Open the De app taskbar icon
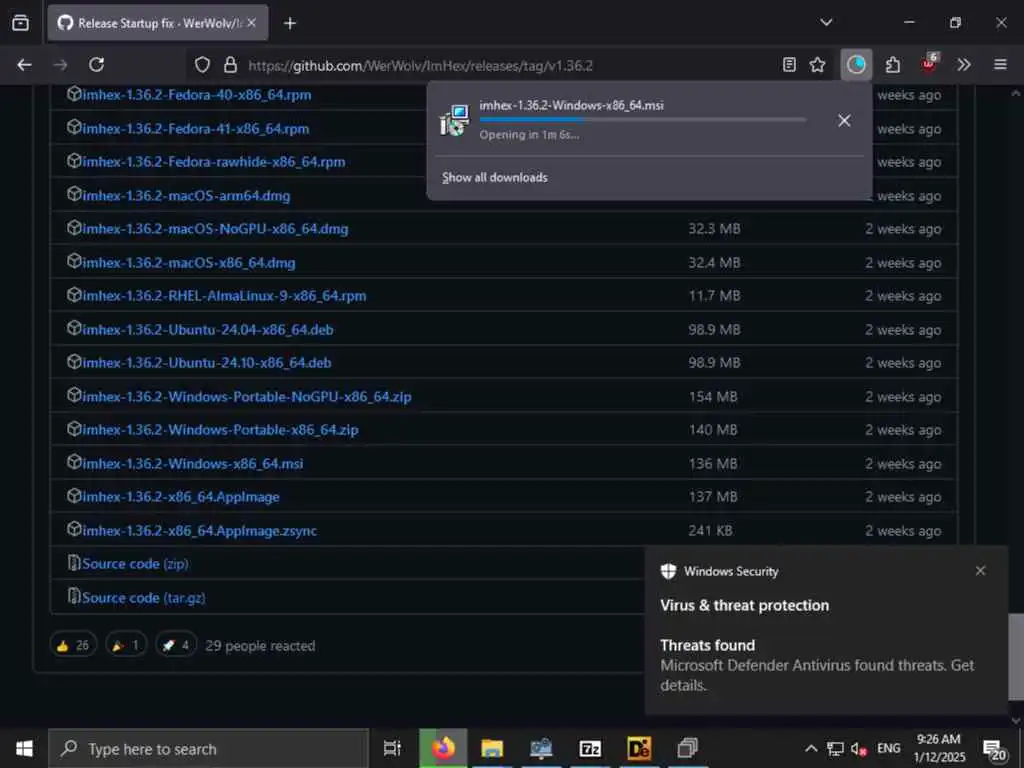The height and width of the screenshot is (768, 1024). click(x=638, y=748)
